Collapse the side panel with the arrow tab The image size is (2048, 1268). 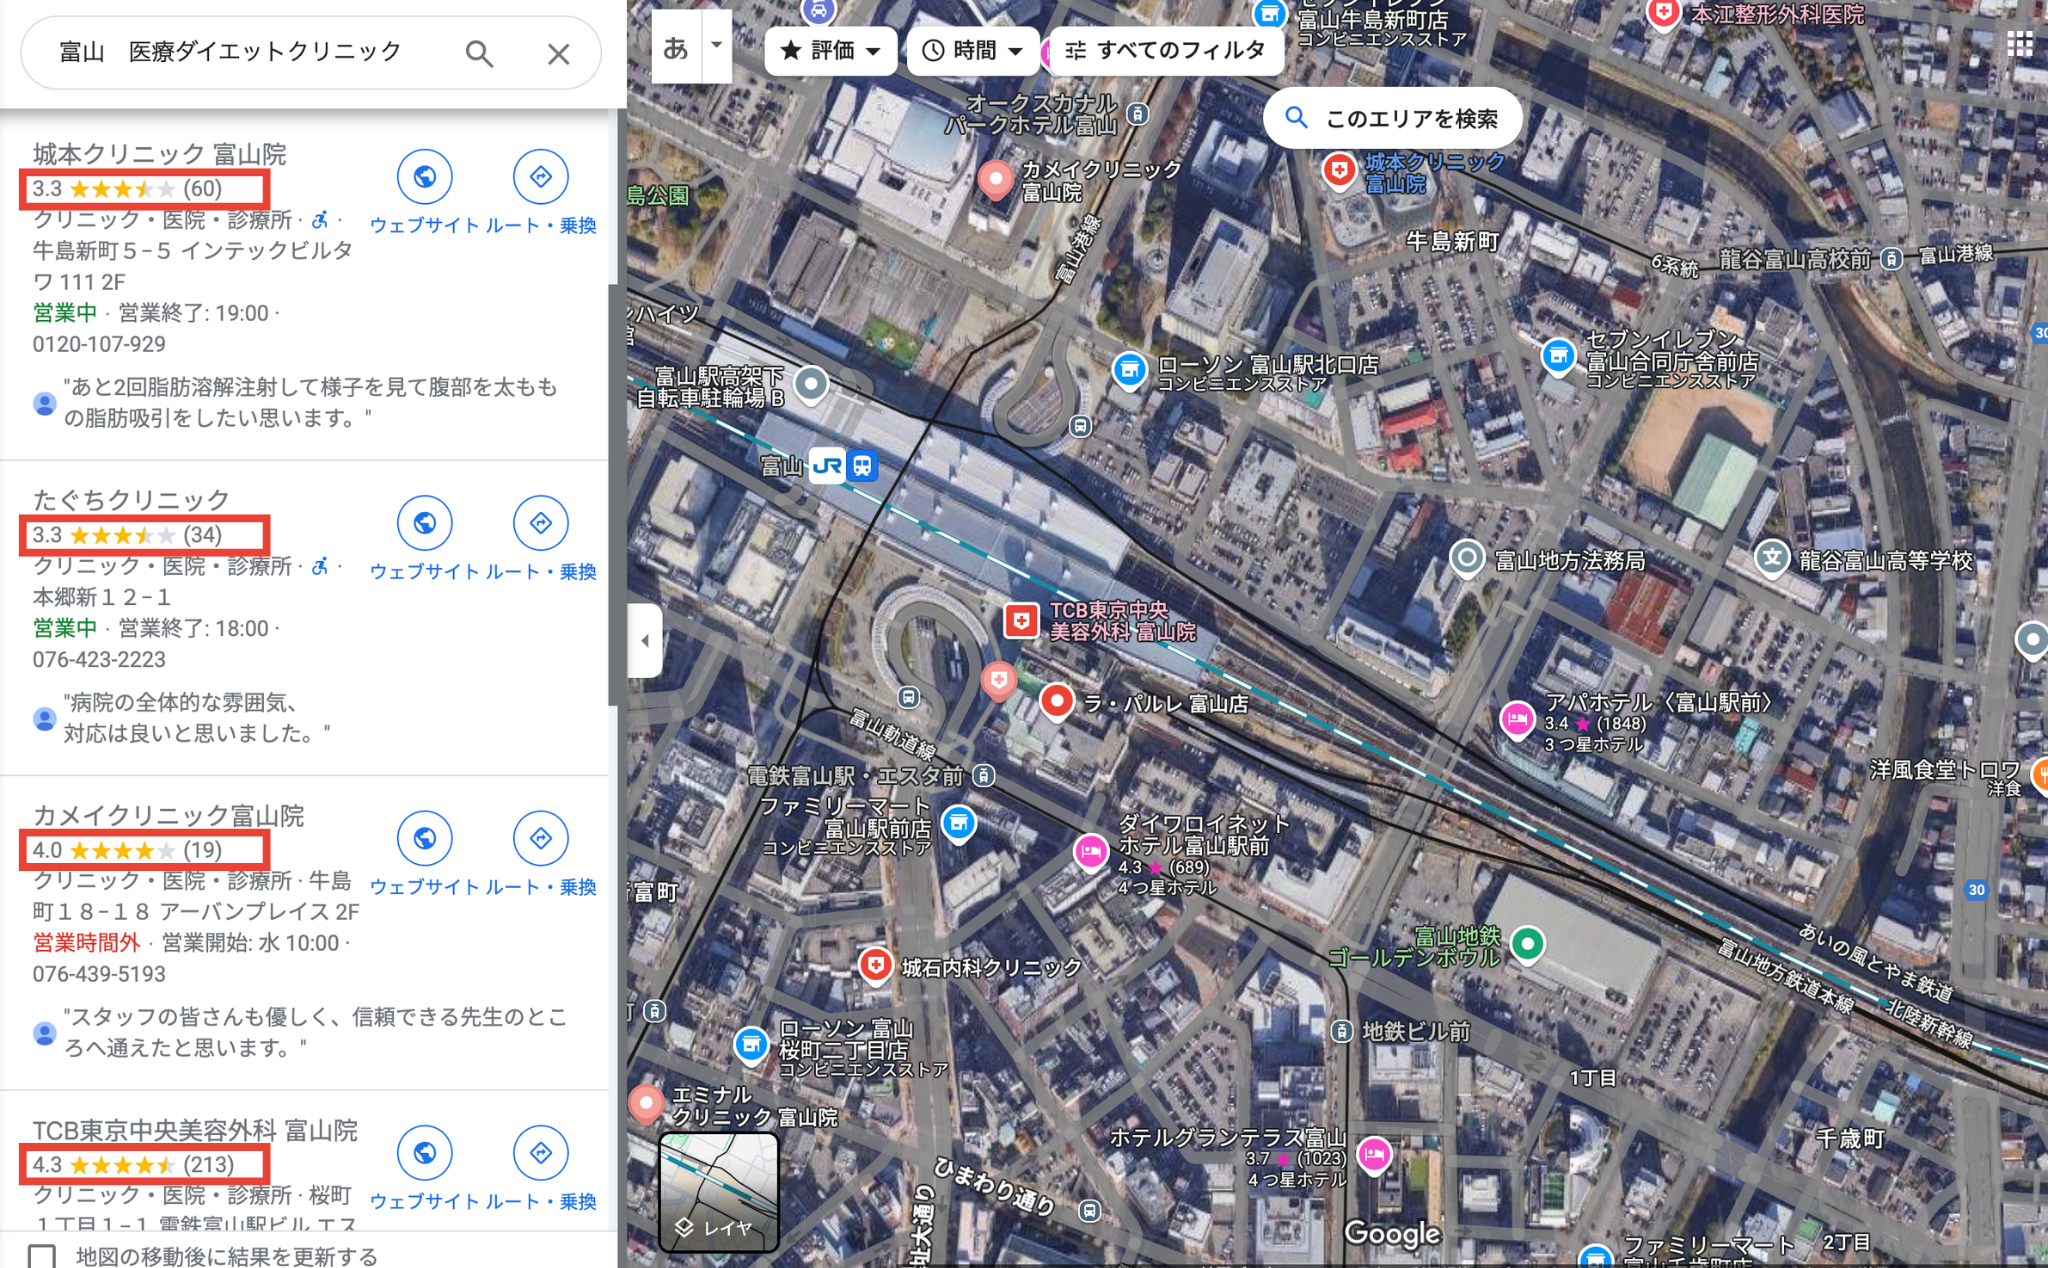[645, 640]
